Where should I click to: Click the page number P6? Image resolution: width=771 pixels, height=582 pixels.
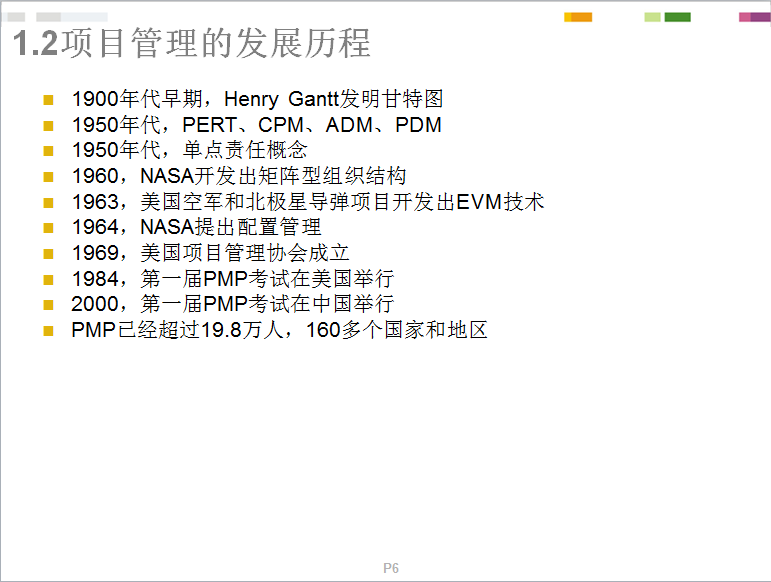(x=391, y=568)
